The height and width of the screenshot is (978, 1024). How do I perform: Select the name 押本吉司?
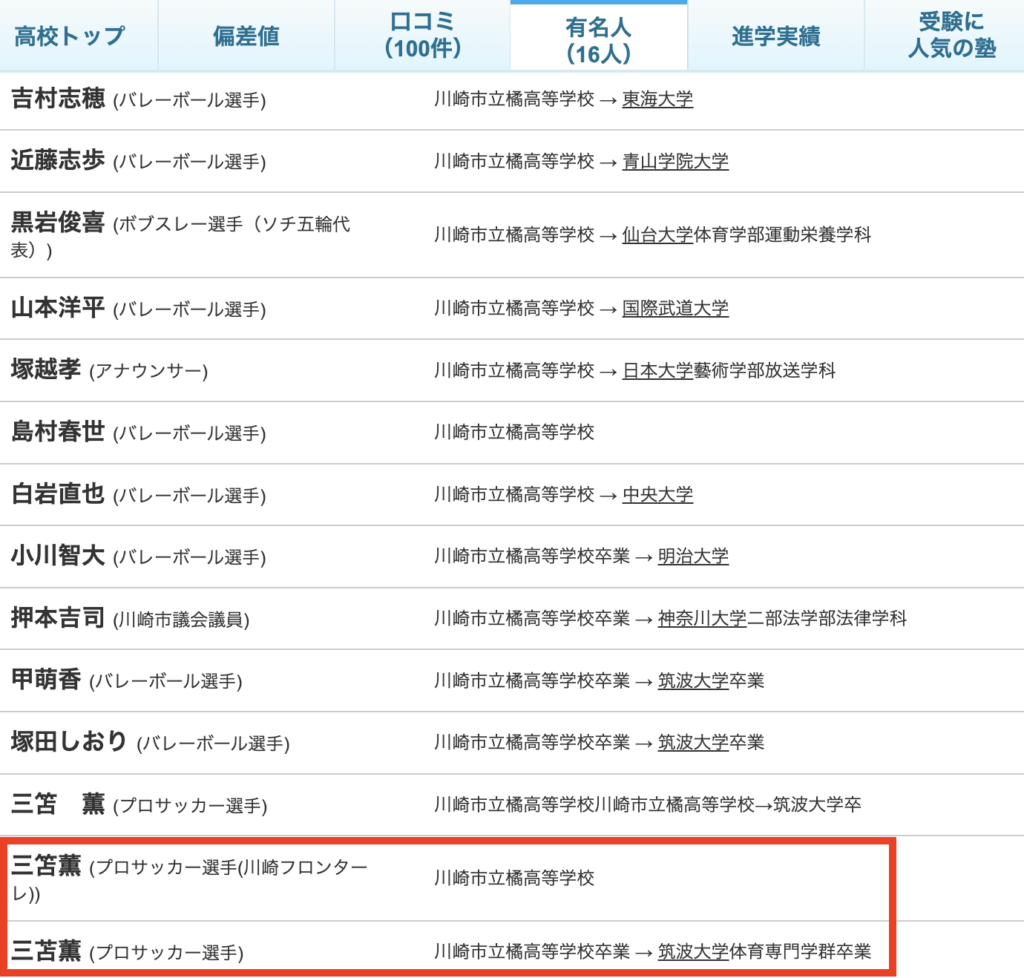(57, 618)
